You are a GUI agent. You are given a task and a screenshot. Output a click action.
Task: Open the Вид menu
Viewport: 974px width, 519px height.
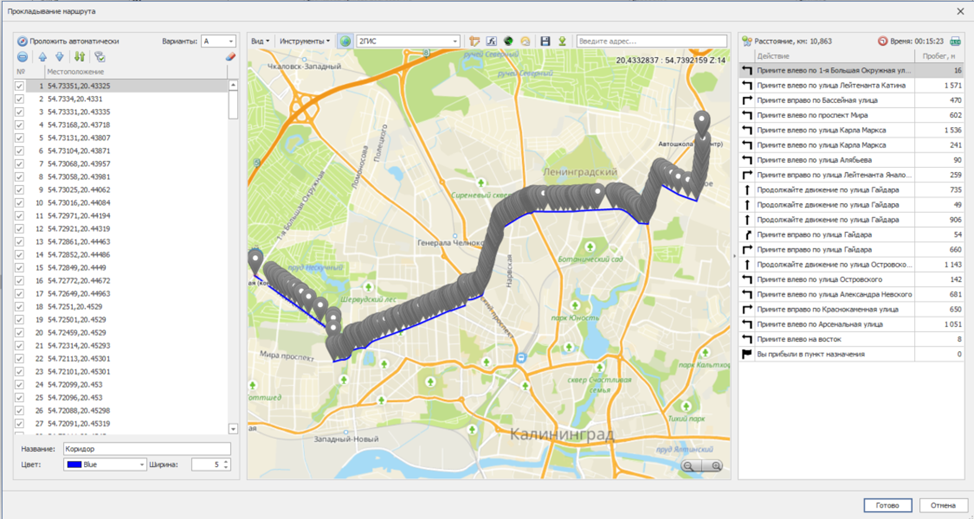(260, 41)
